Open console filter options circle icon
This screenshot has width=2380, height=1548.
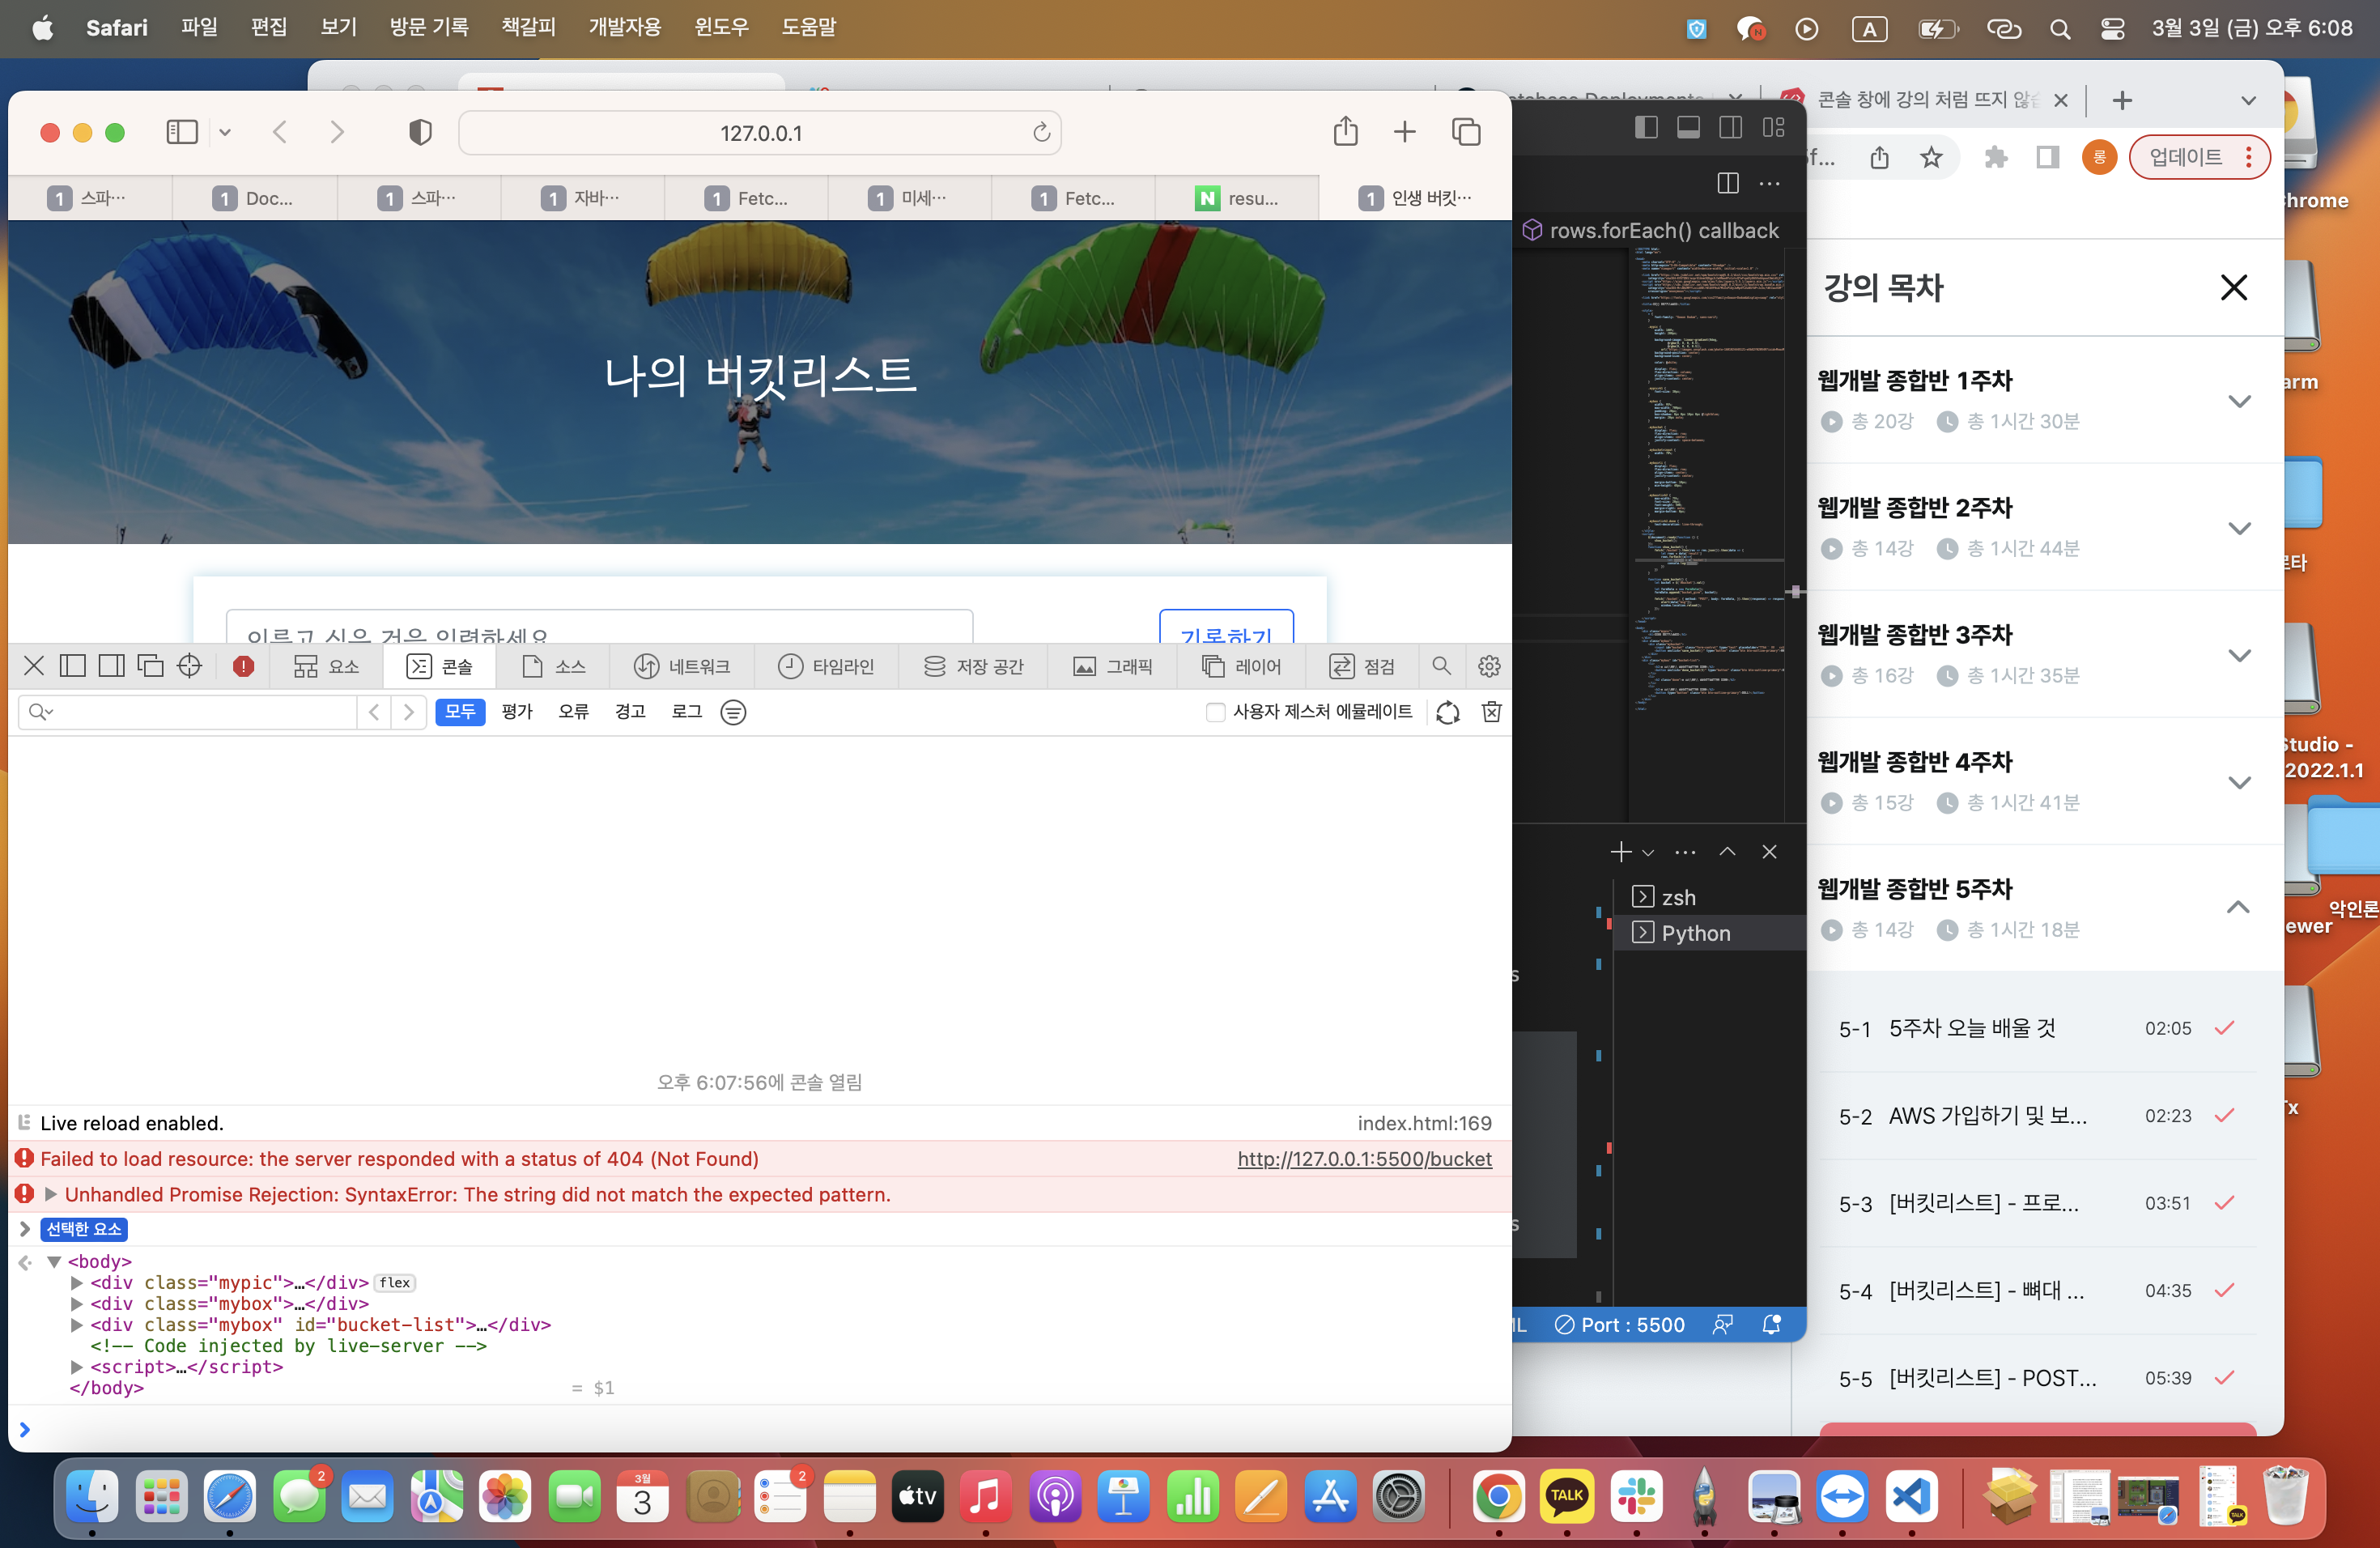(x=733, y=712)
